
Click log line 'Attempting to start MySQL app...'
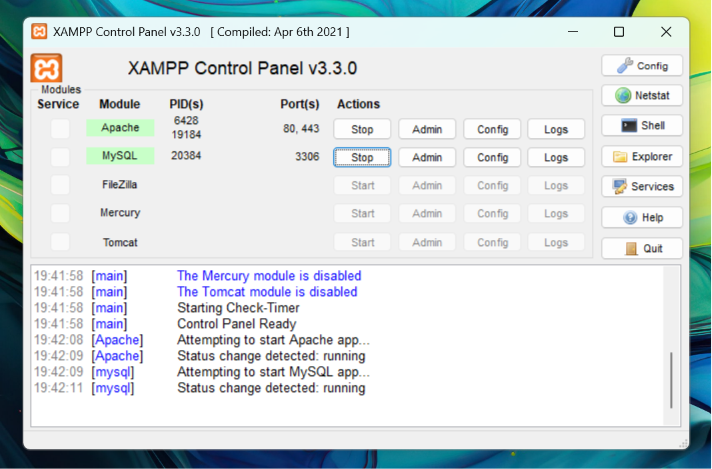point(273,372)
